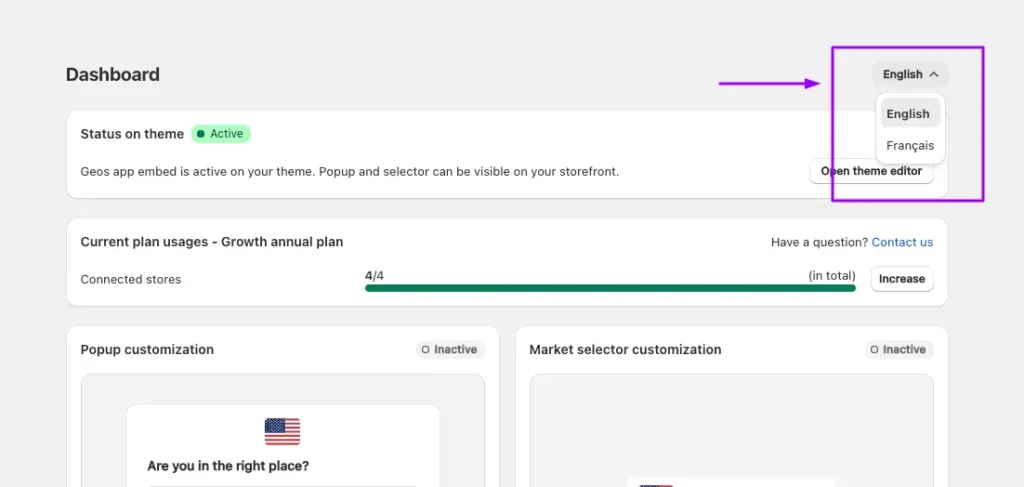Click the Status on theme heading

(132, 134)
